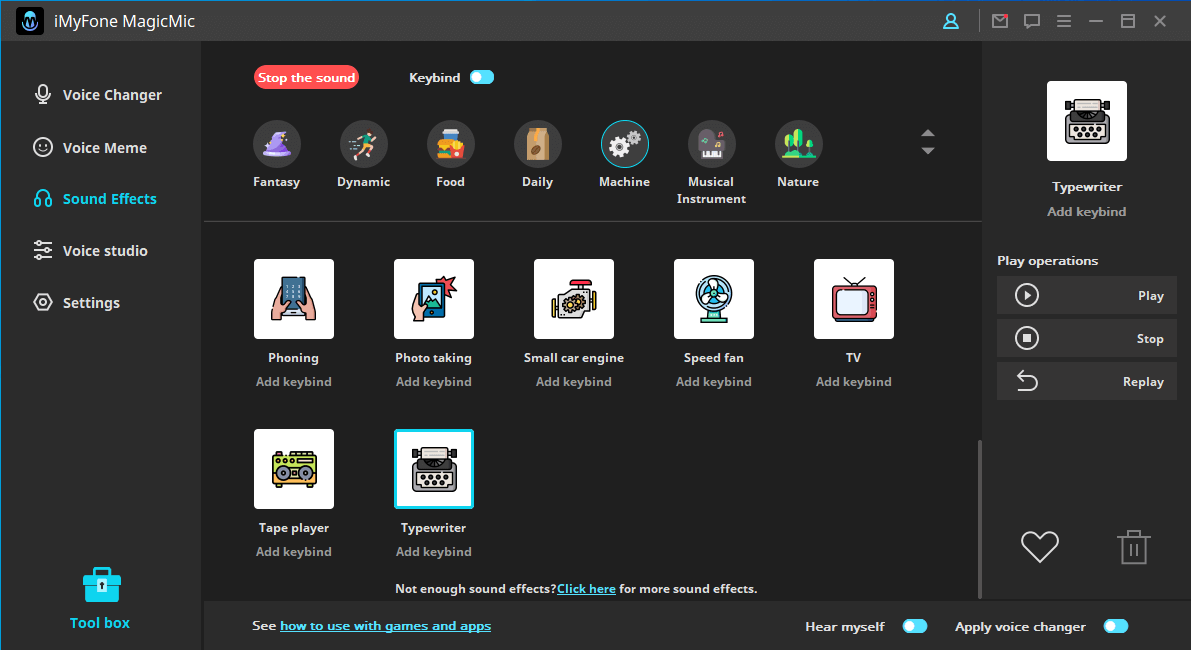Open the mail notifications icon
Screen dimensions: 1191x650
(x=1000, y=21)
